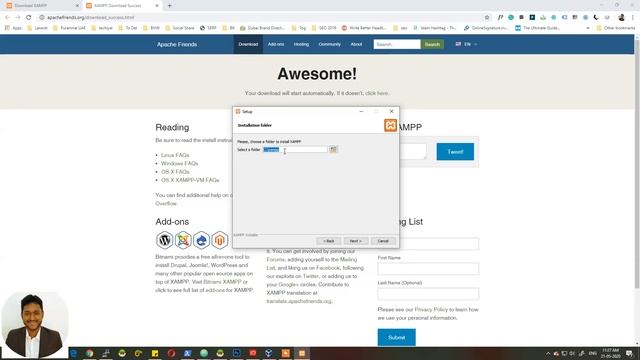Viewport: 640px width, 360px height.
Task: Click the Select a folder path field
Action: [x=295, y=150]
